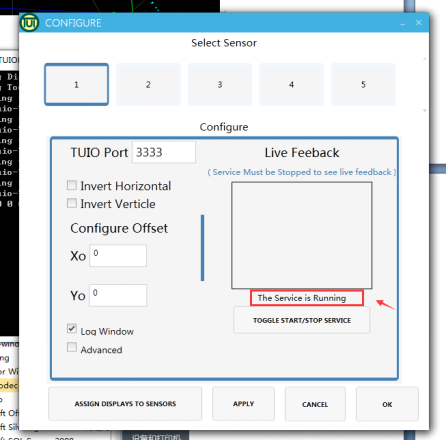Click the TUIO Port input field
Image resolution: width=446 pixels, height=440 pixels.
point(164,152)
